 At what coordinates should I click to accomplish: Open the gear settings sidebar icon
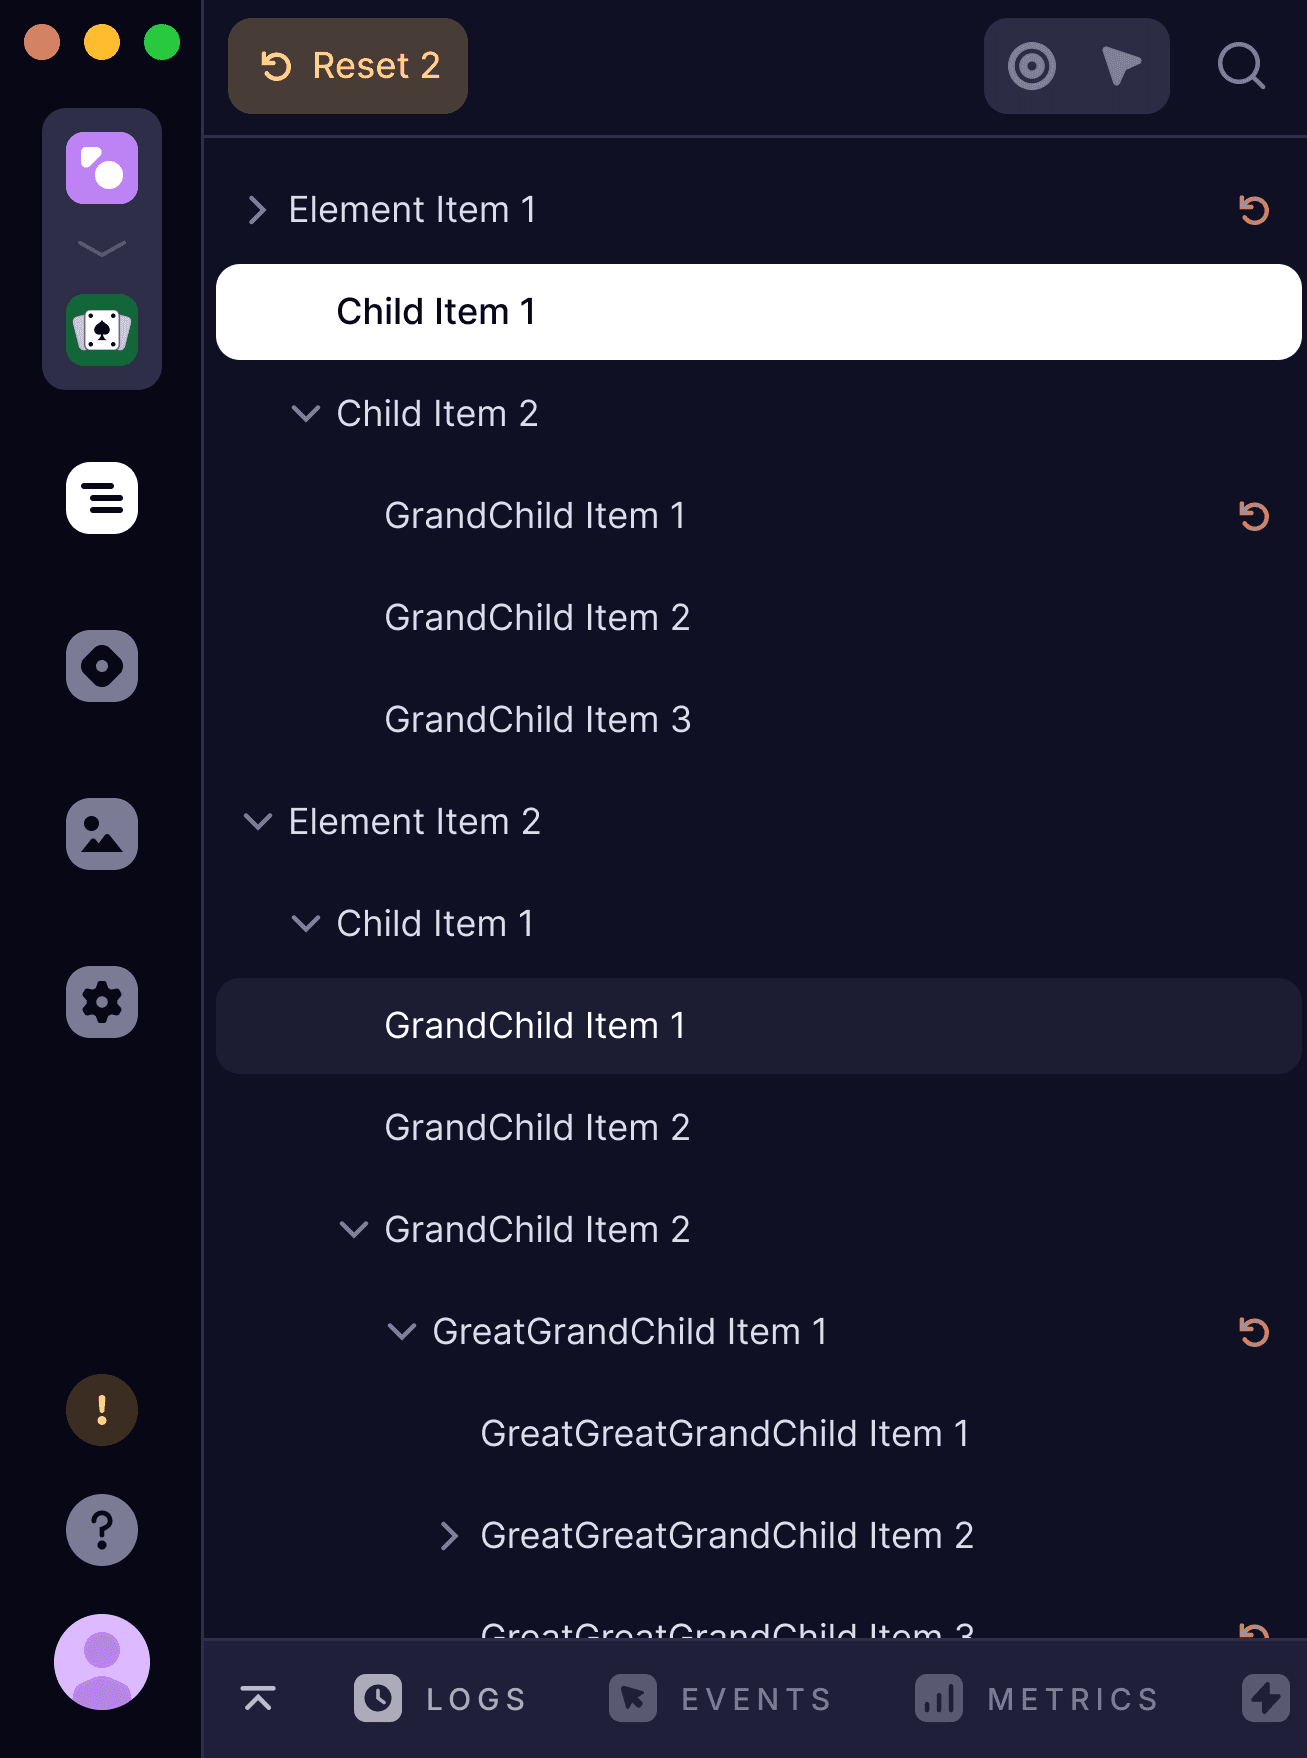tap(102, 1002)
